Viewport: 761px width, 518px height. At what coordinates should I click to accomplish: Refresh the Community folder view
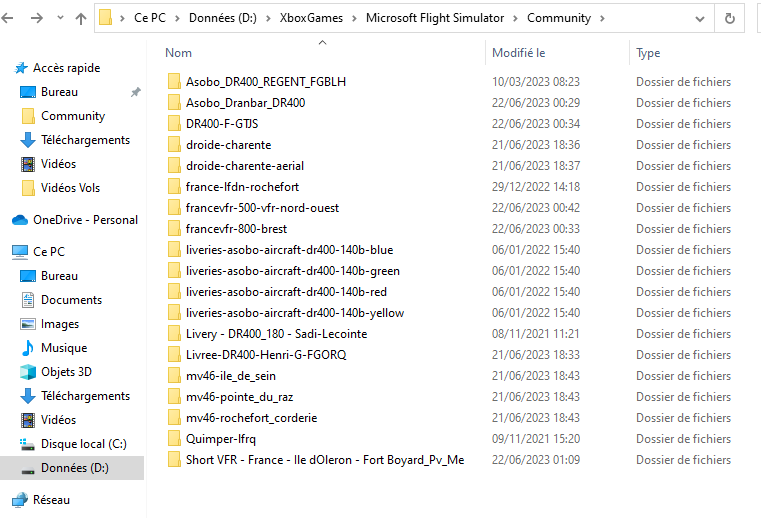pyautogui.click(x=729, y=18)
